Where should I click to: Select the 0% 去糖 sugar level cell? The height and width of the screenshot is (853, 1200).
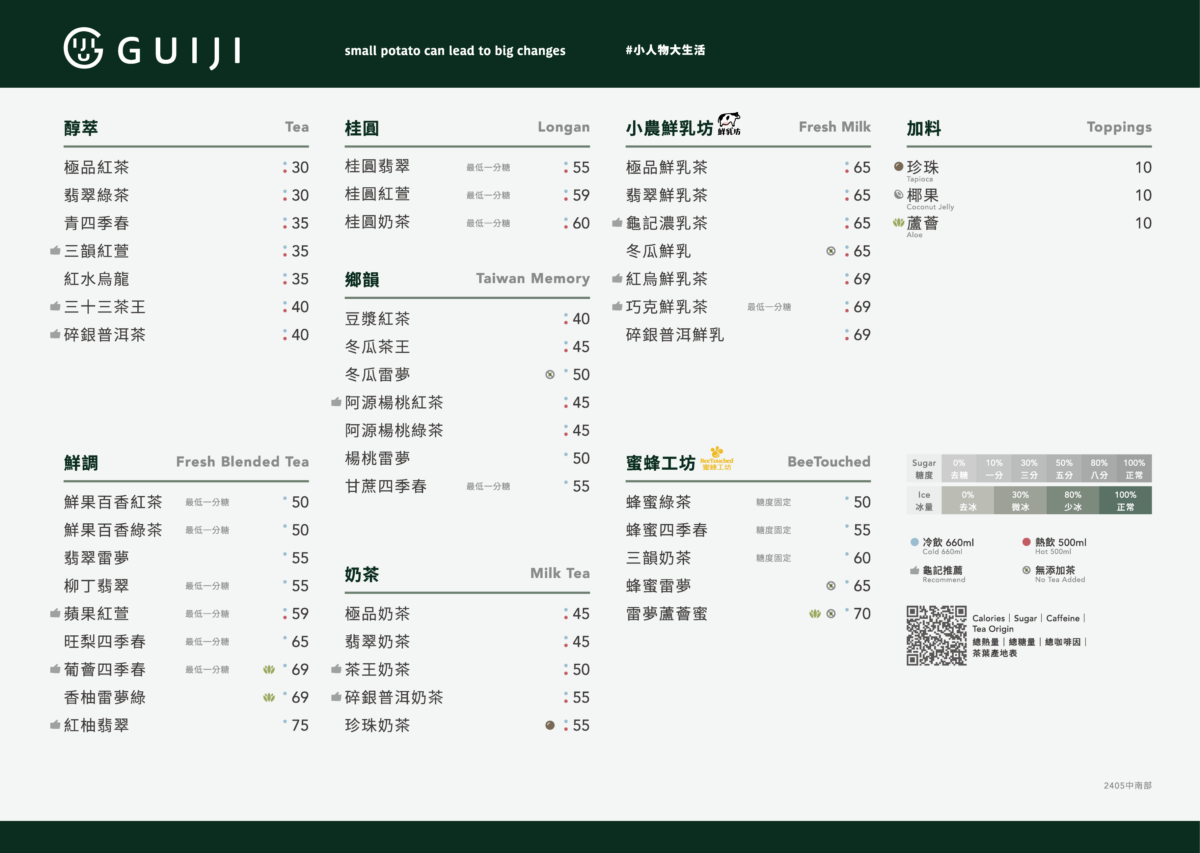tap(957, 468)
